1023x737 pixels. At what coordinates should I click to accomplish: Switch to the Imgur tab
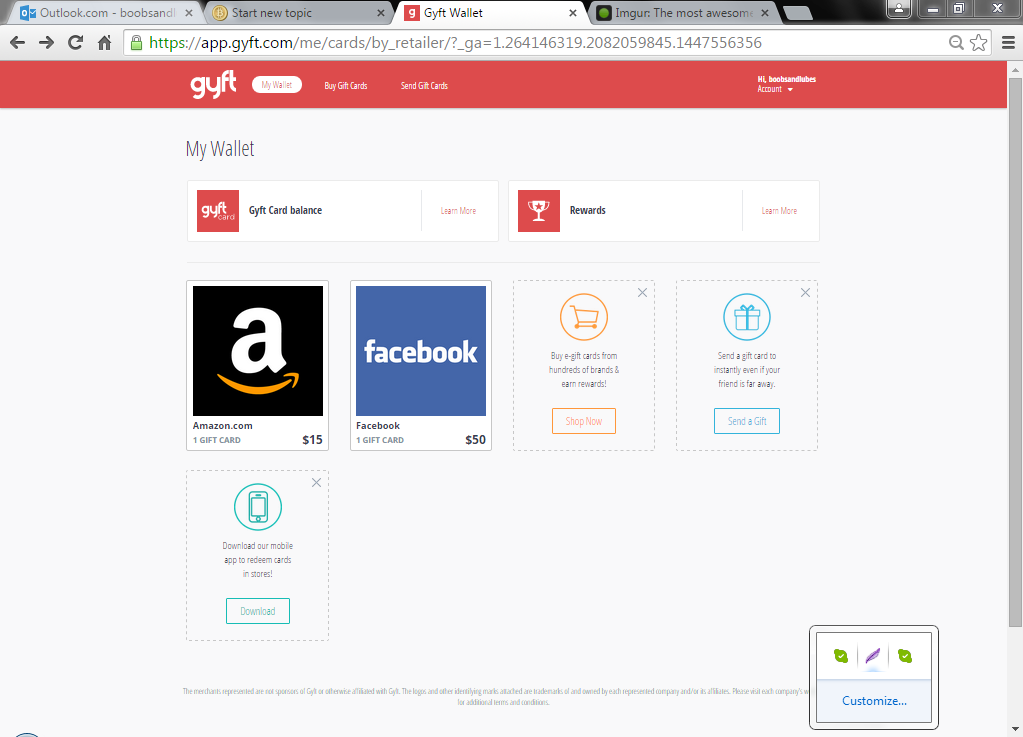682,13
